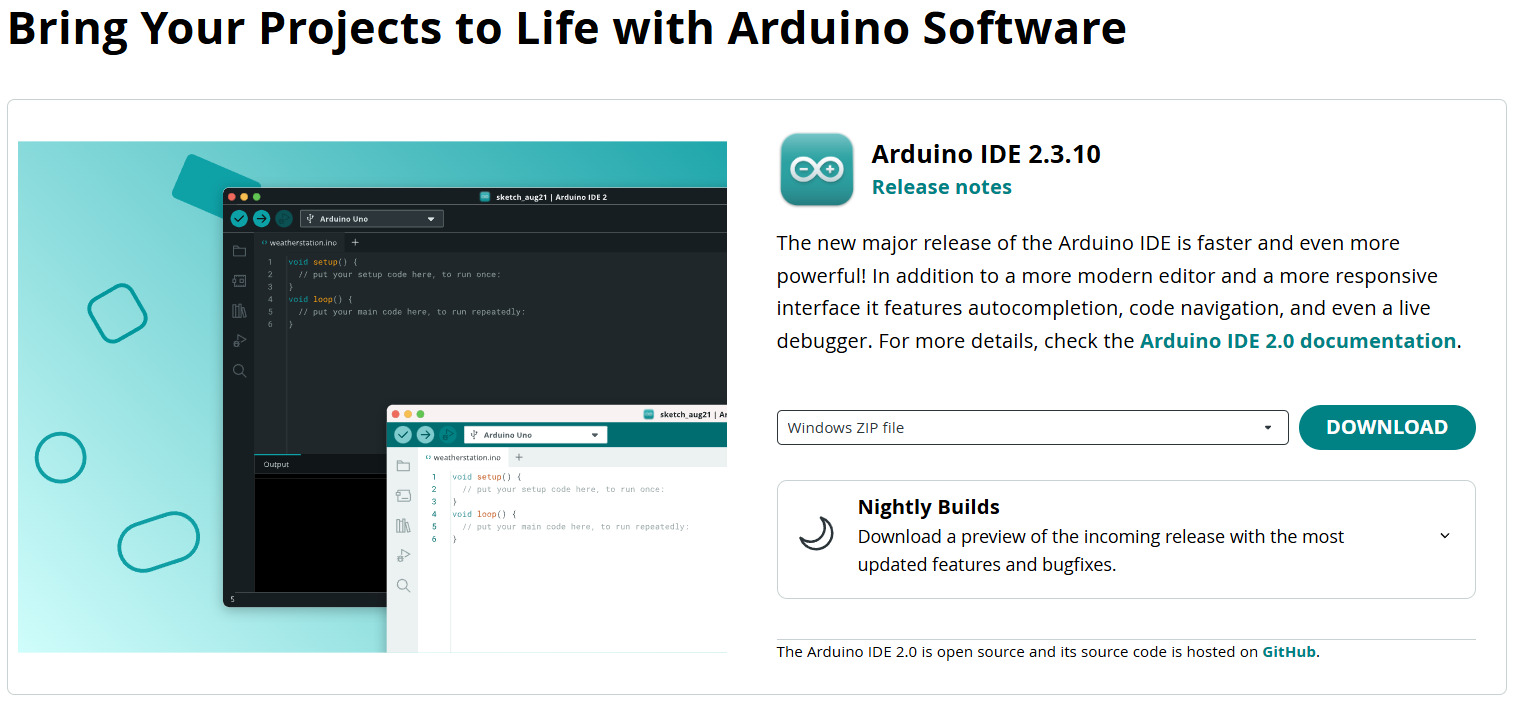Open the Windows ZIP file download dropdown
This screenshot has width=1515, height=716.
click(1032, 427)
